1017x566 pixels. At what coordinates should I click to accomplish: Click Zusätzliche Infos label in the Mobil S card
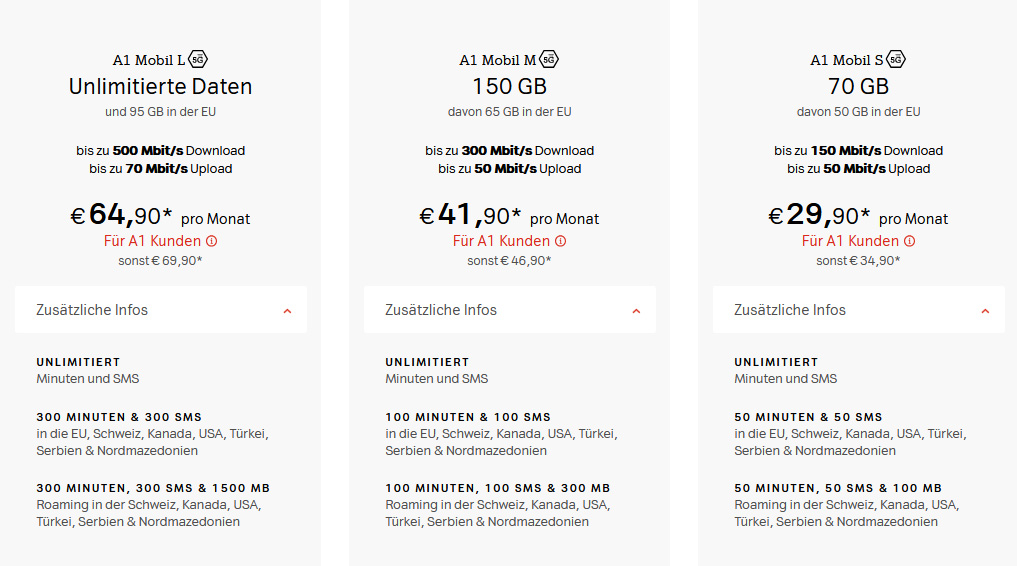[790, 310]
